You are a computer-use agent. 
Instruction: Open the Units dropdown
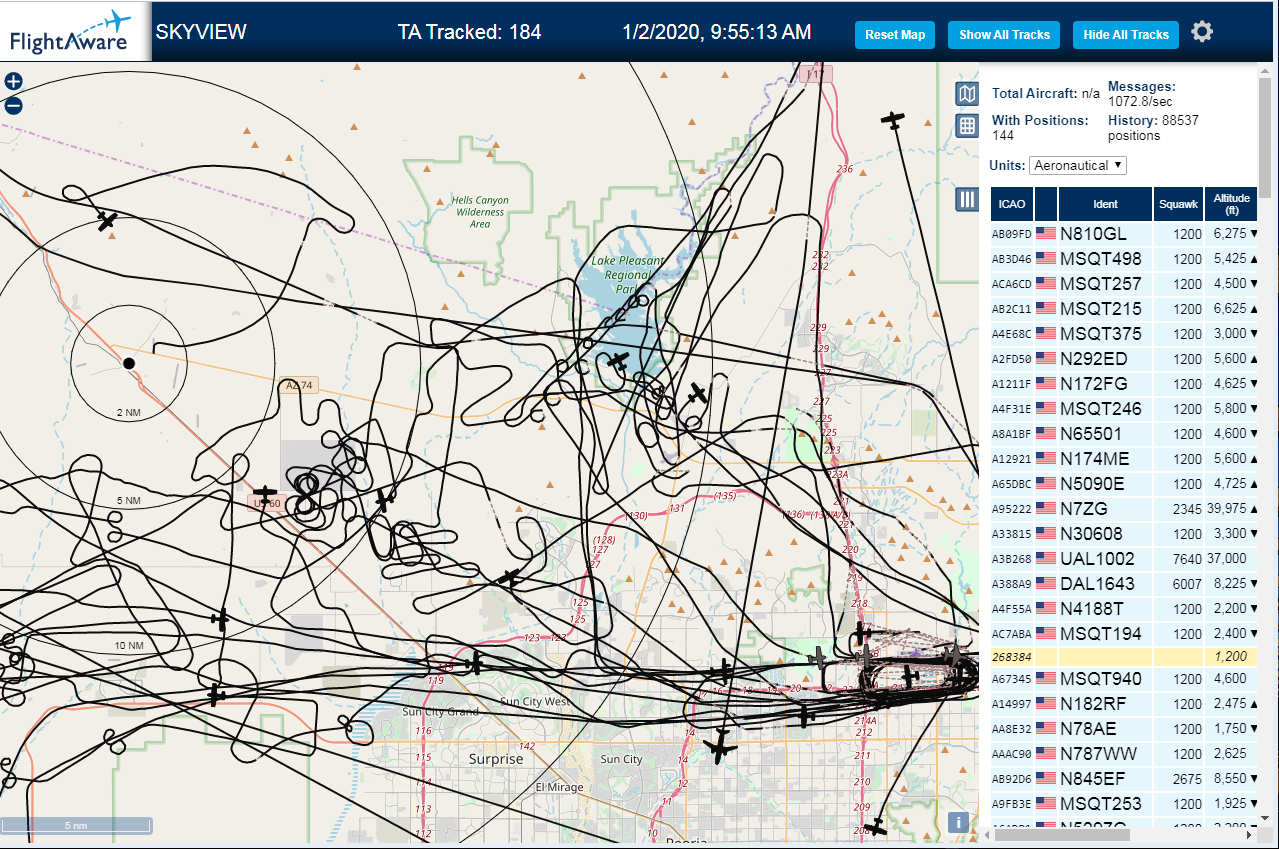click(1078, 165)
